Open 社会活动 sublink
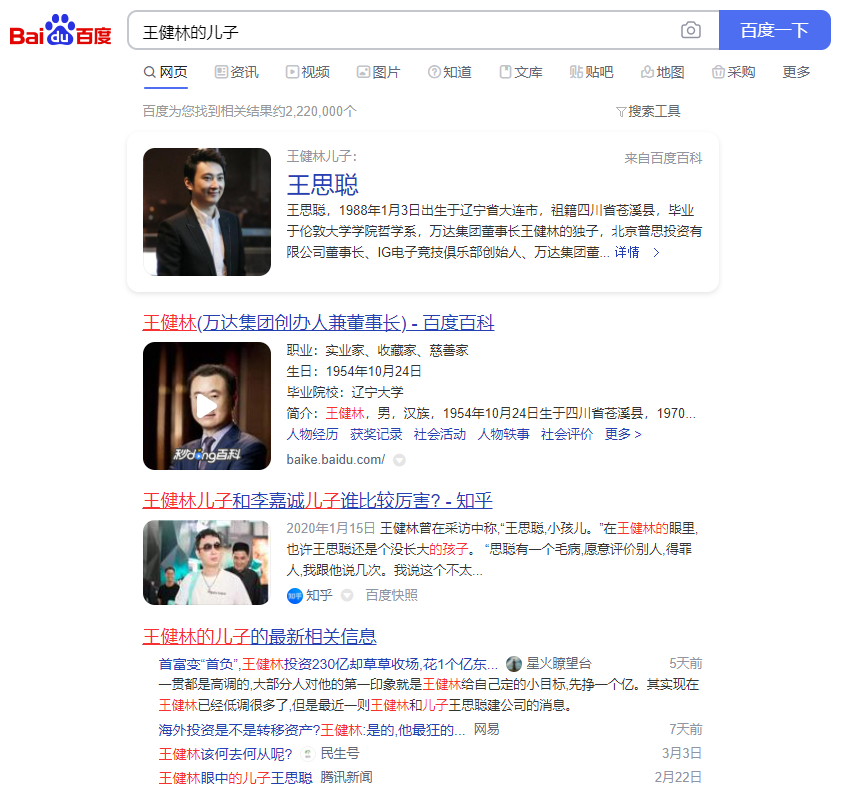846x792 pixels. 440,434
